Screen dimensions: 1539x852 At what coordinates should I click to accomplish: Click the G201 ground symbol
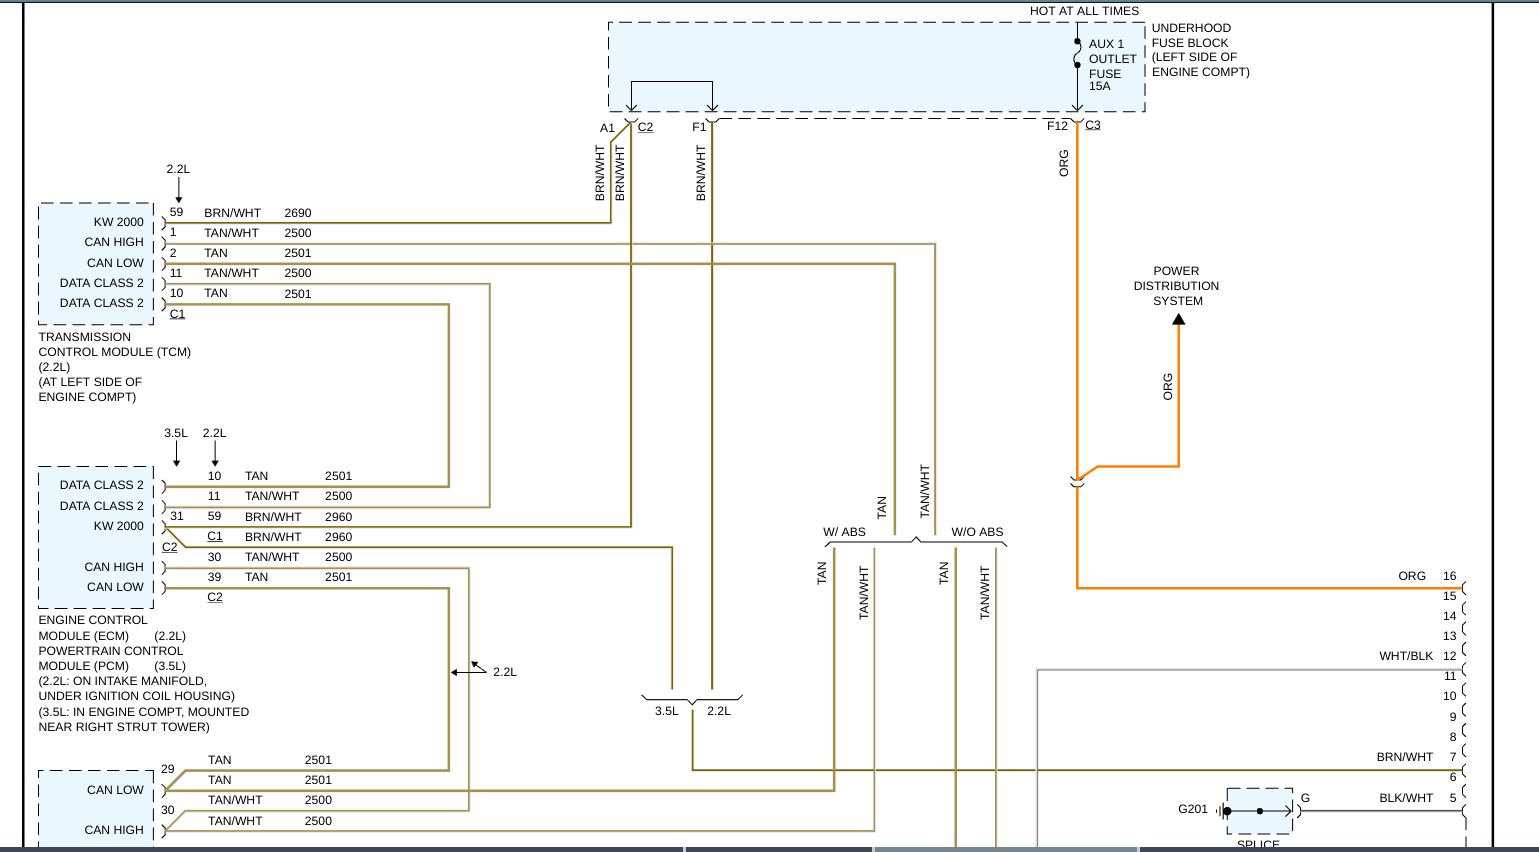pos(1222,811)
